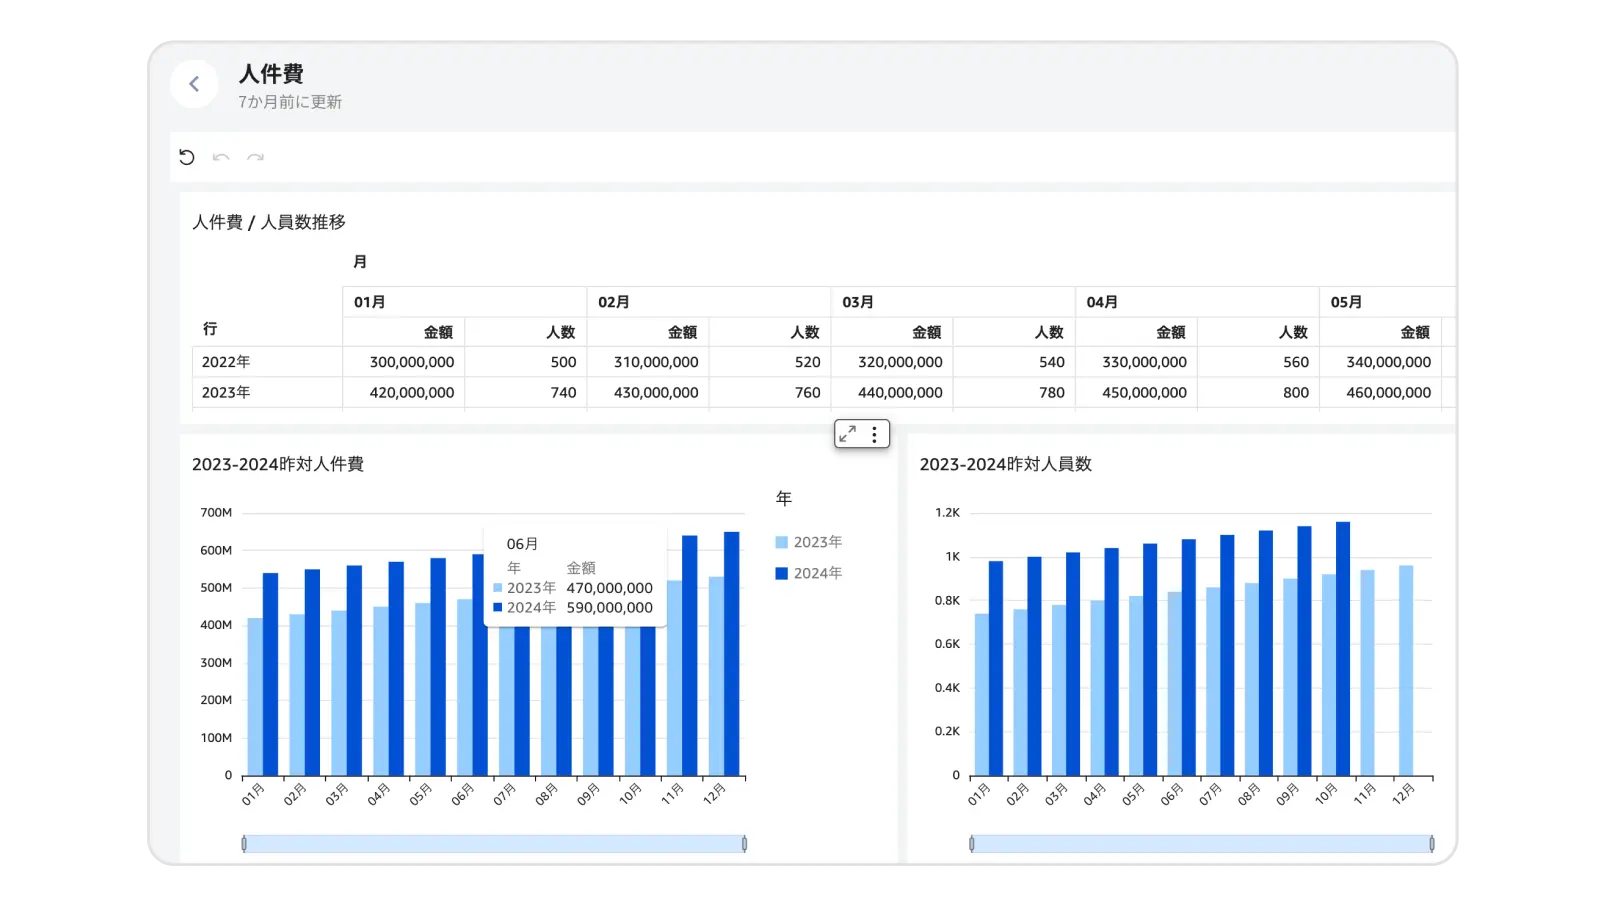Click the undo arrow icon
Viewport: 1608px width, 906px height.
click(x=221, y=157)
